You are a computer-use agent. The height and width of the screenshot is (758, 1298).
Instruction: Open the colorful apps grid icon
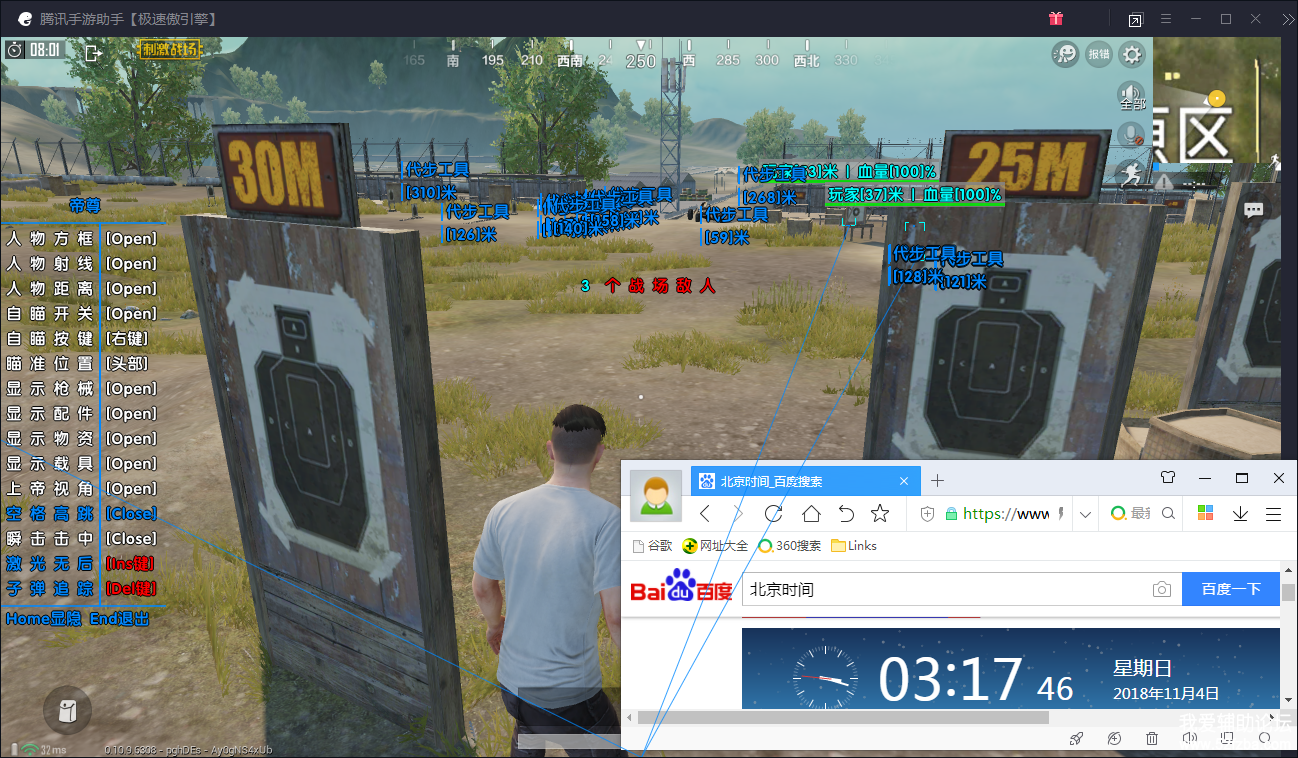click(x=1206, y=514)
